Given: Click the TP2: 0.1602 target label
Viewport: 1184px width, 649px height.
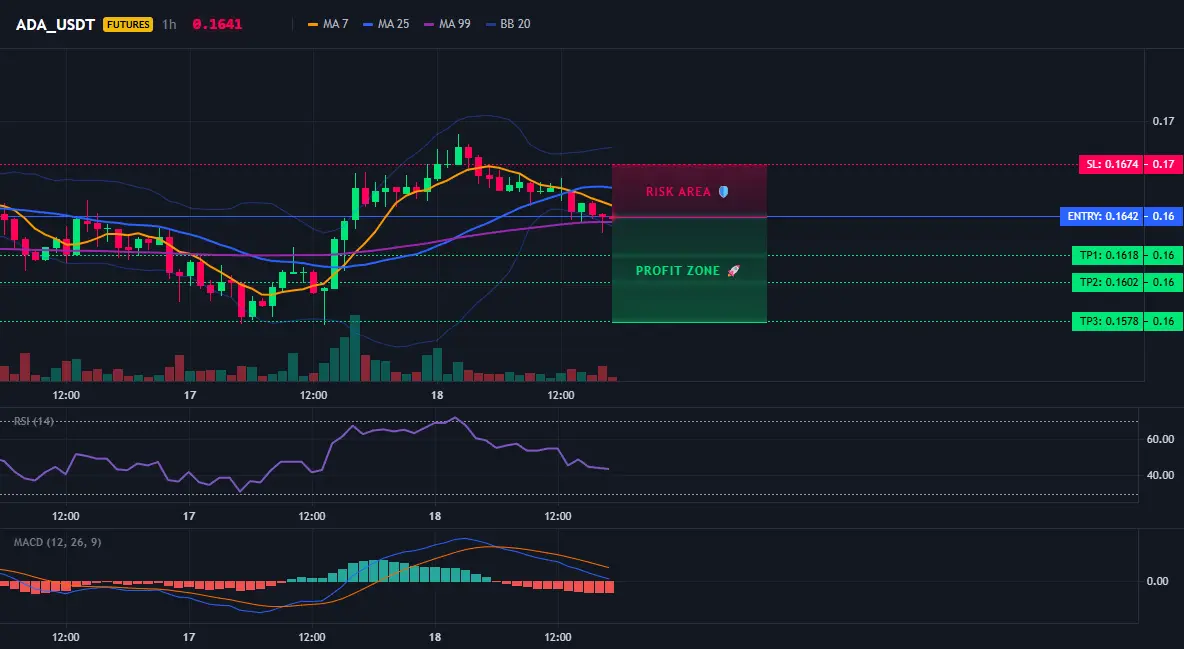Looking at the screenshot, I should click(1108, 282).
